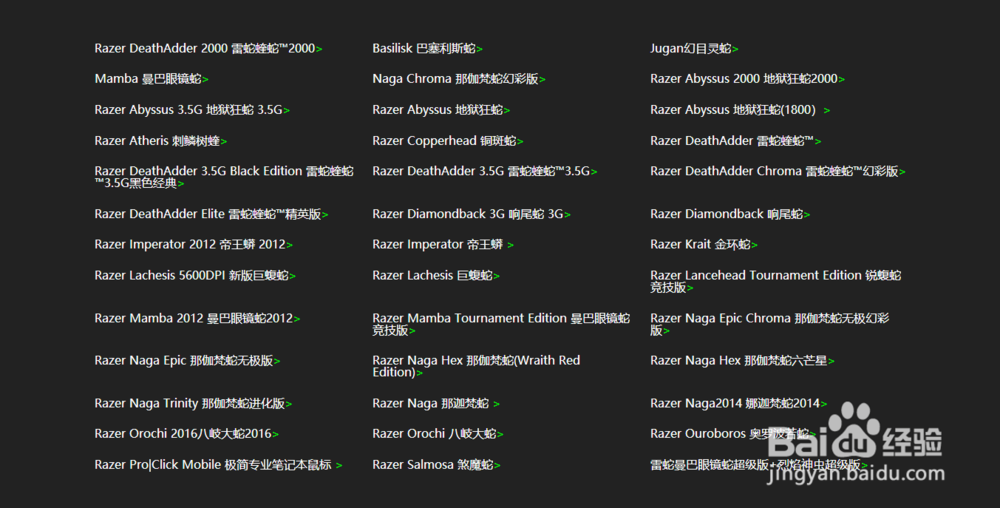Open Razer Salmosa 煞魔蛇 link
The image size is (1000, 508).
(436, 465)
